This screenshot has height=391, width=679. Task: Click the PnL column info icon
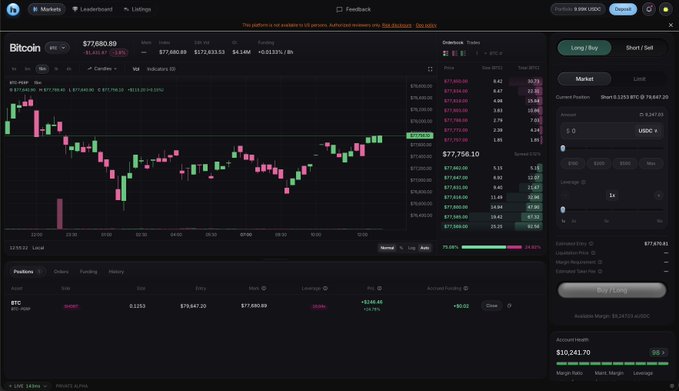(379, 288)
